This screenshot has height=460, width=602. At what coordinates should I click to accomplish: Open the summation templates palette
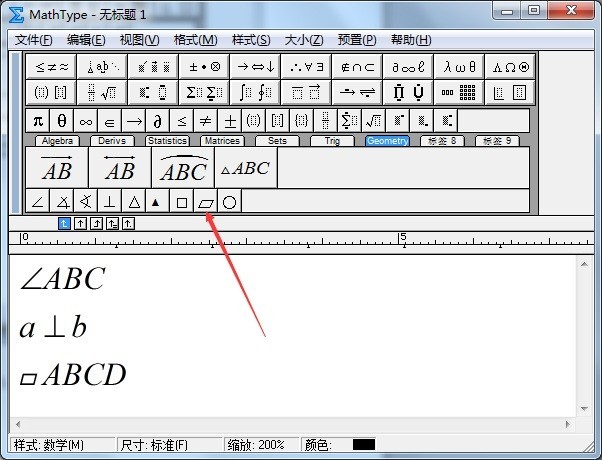point(204,92)
